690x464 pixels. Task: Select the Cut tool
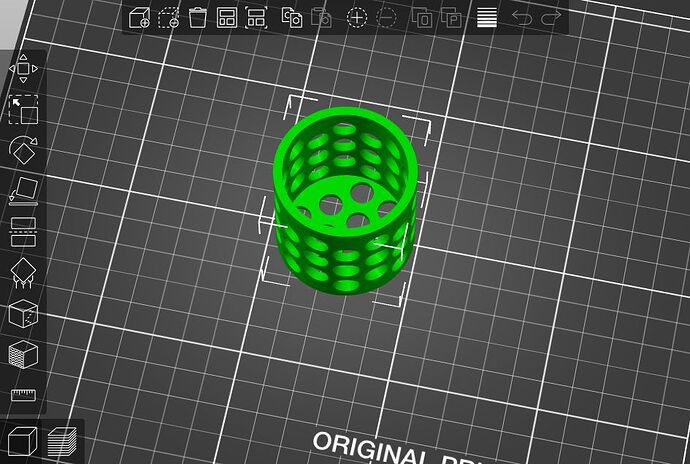(x=23, y=232)
